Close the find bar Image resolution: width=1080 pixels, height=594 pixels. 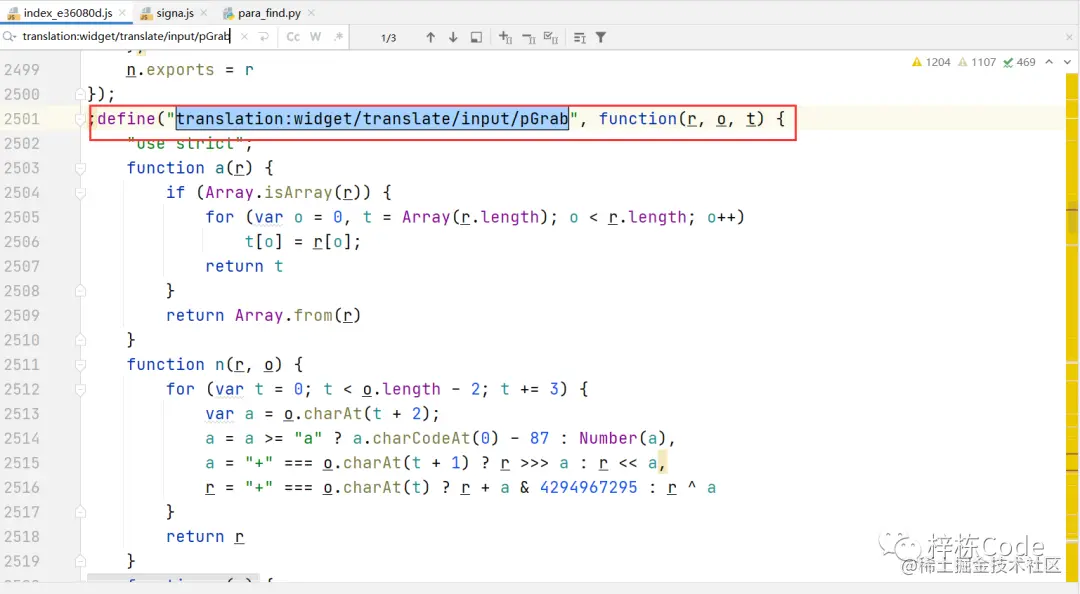click(x=1069, y=37)
